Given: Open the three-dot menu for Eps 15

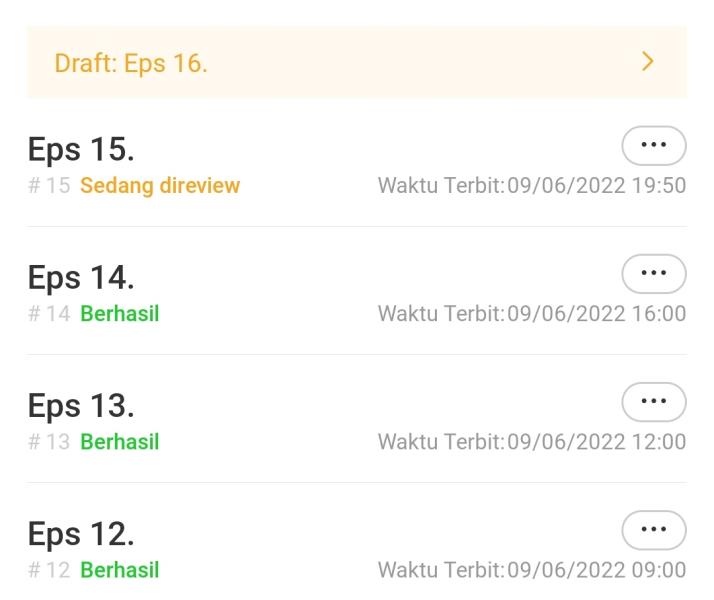Looking at the screenshot, I should 654,145.
